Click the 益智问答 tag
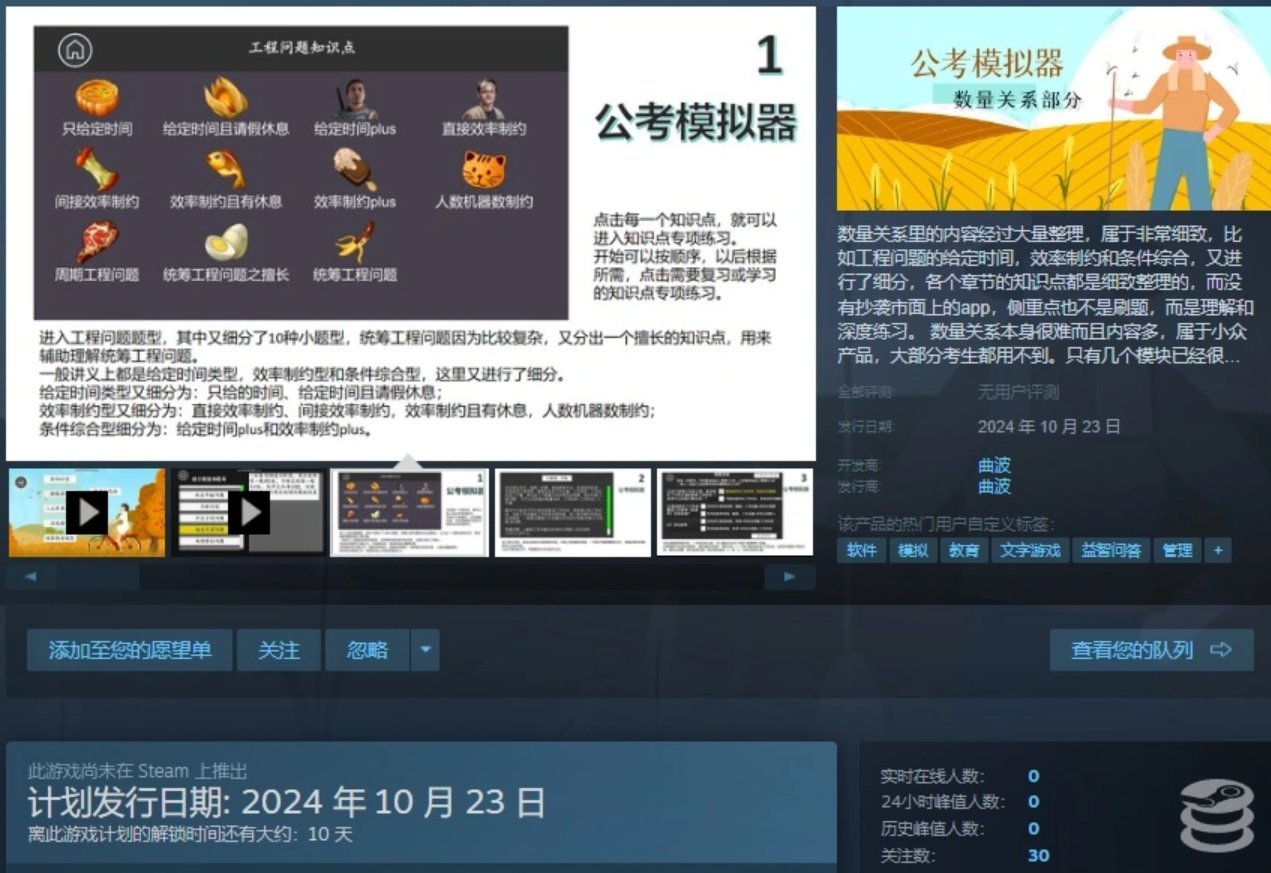The width and height of the screenshot is (1271, 873). click(x=1111, y=550)
